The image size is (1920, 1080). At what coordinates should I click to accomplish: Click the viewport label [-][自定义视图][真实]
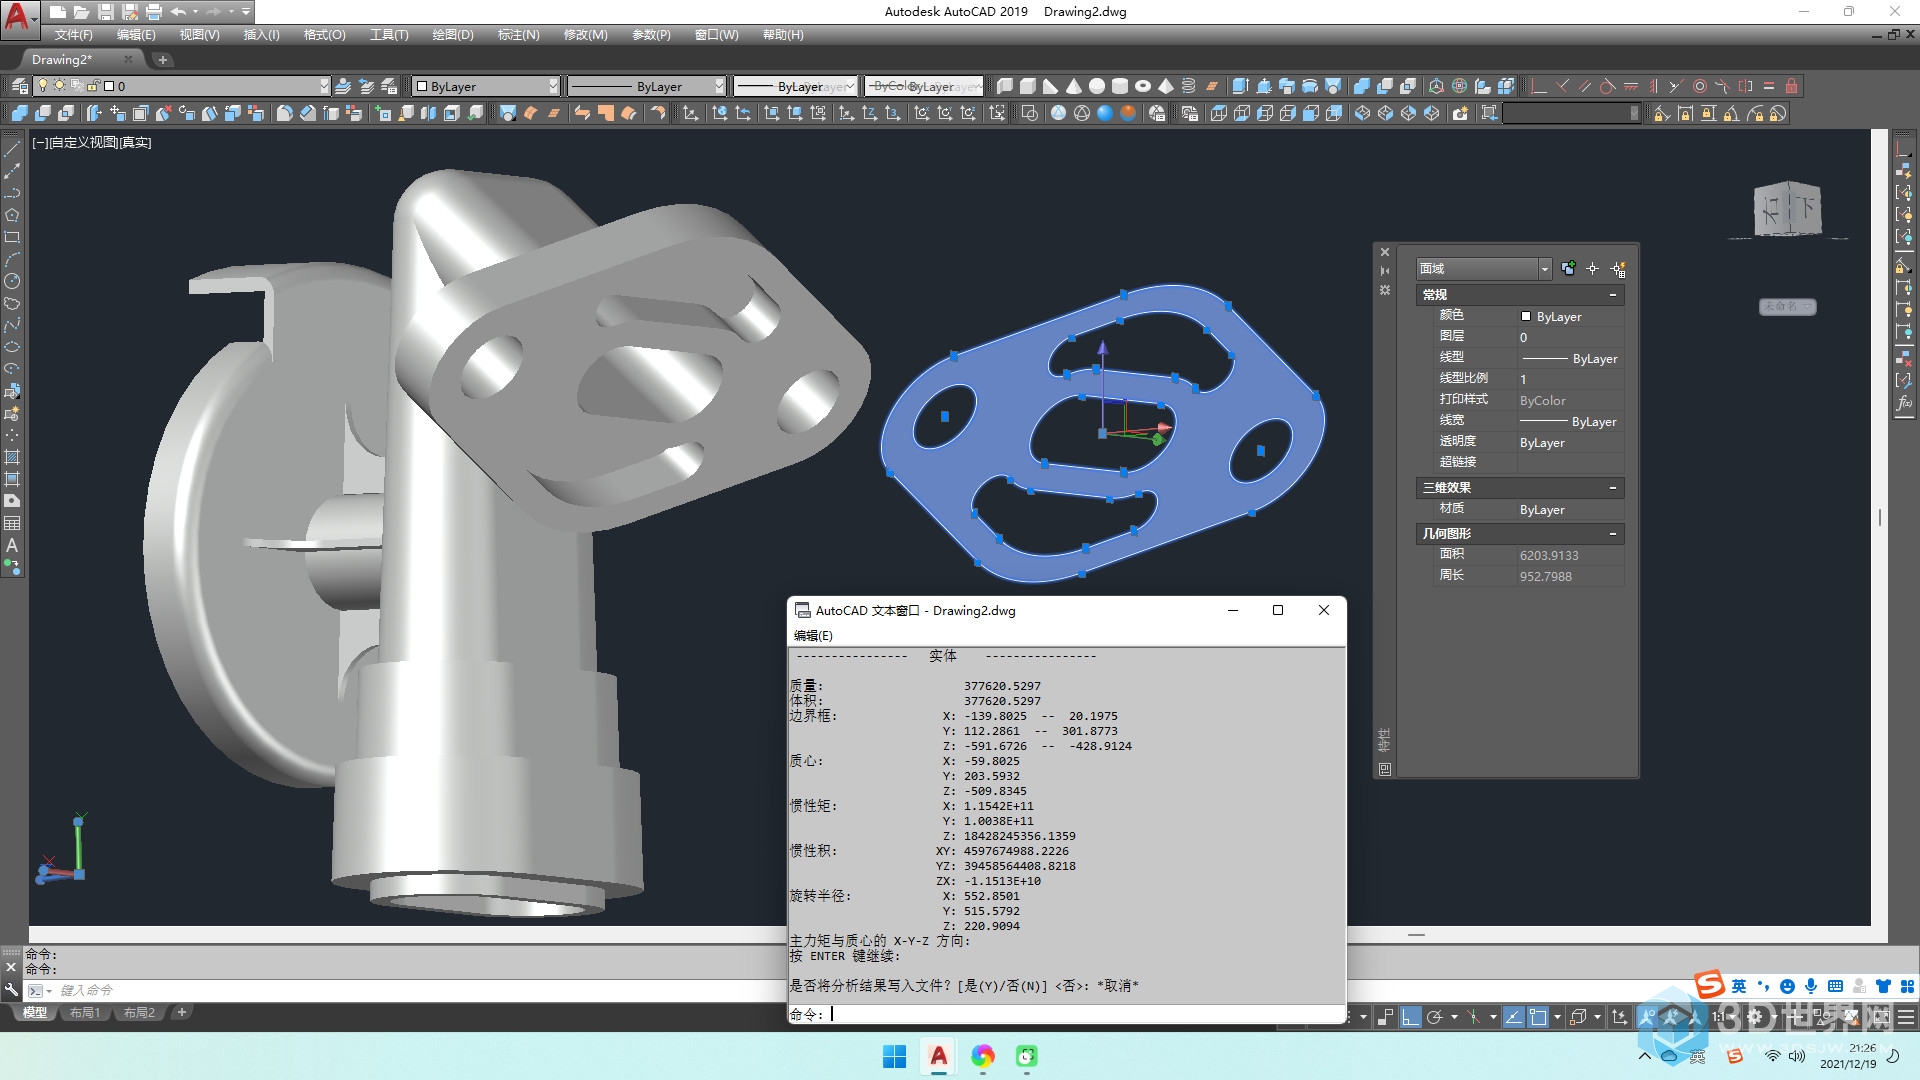coord(92,142)
